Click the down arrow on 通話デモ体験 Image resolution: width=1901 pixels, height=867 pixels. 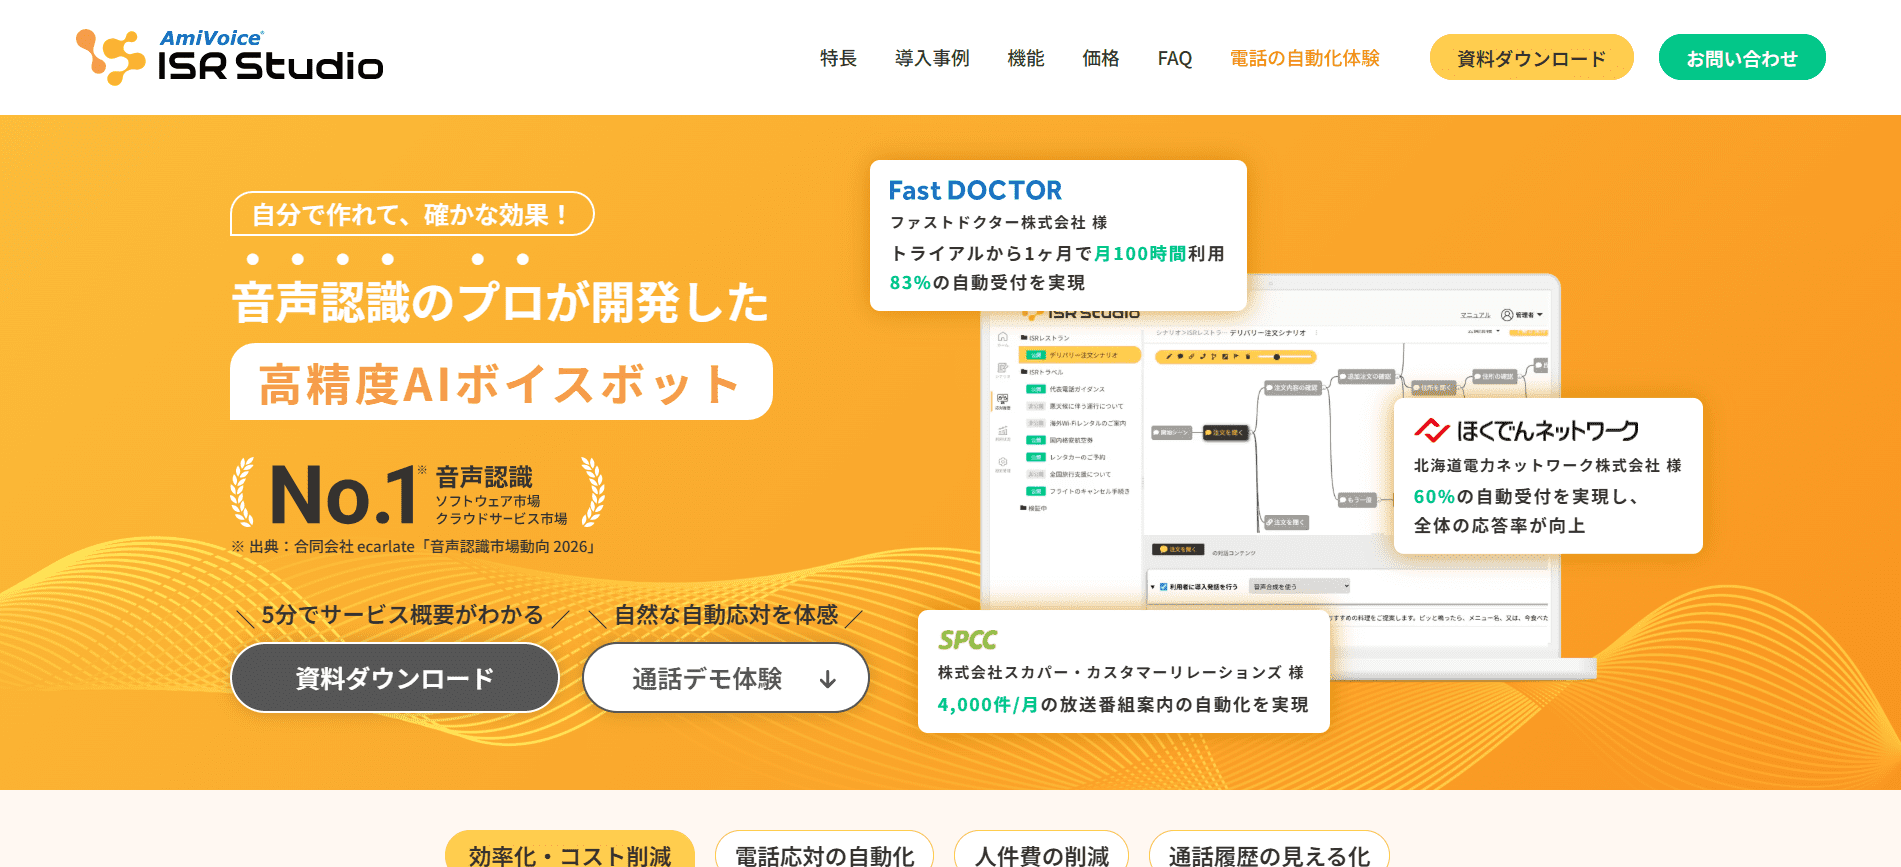pyautogui.click(x=828, y=680)
